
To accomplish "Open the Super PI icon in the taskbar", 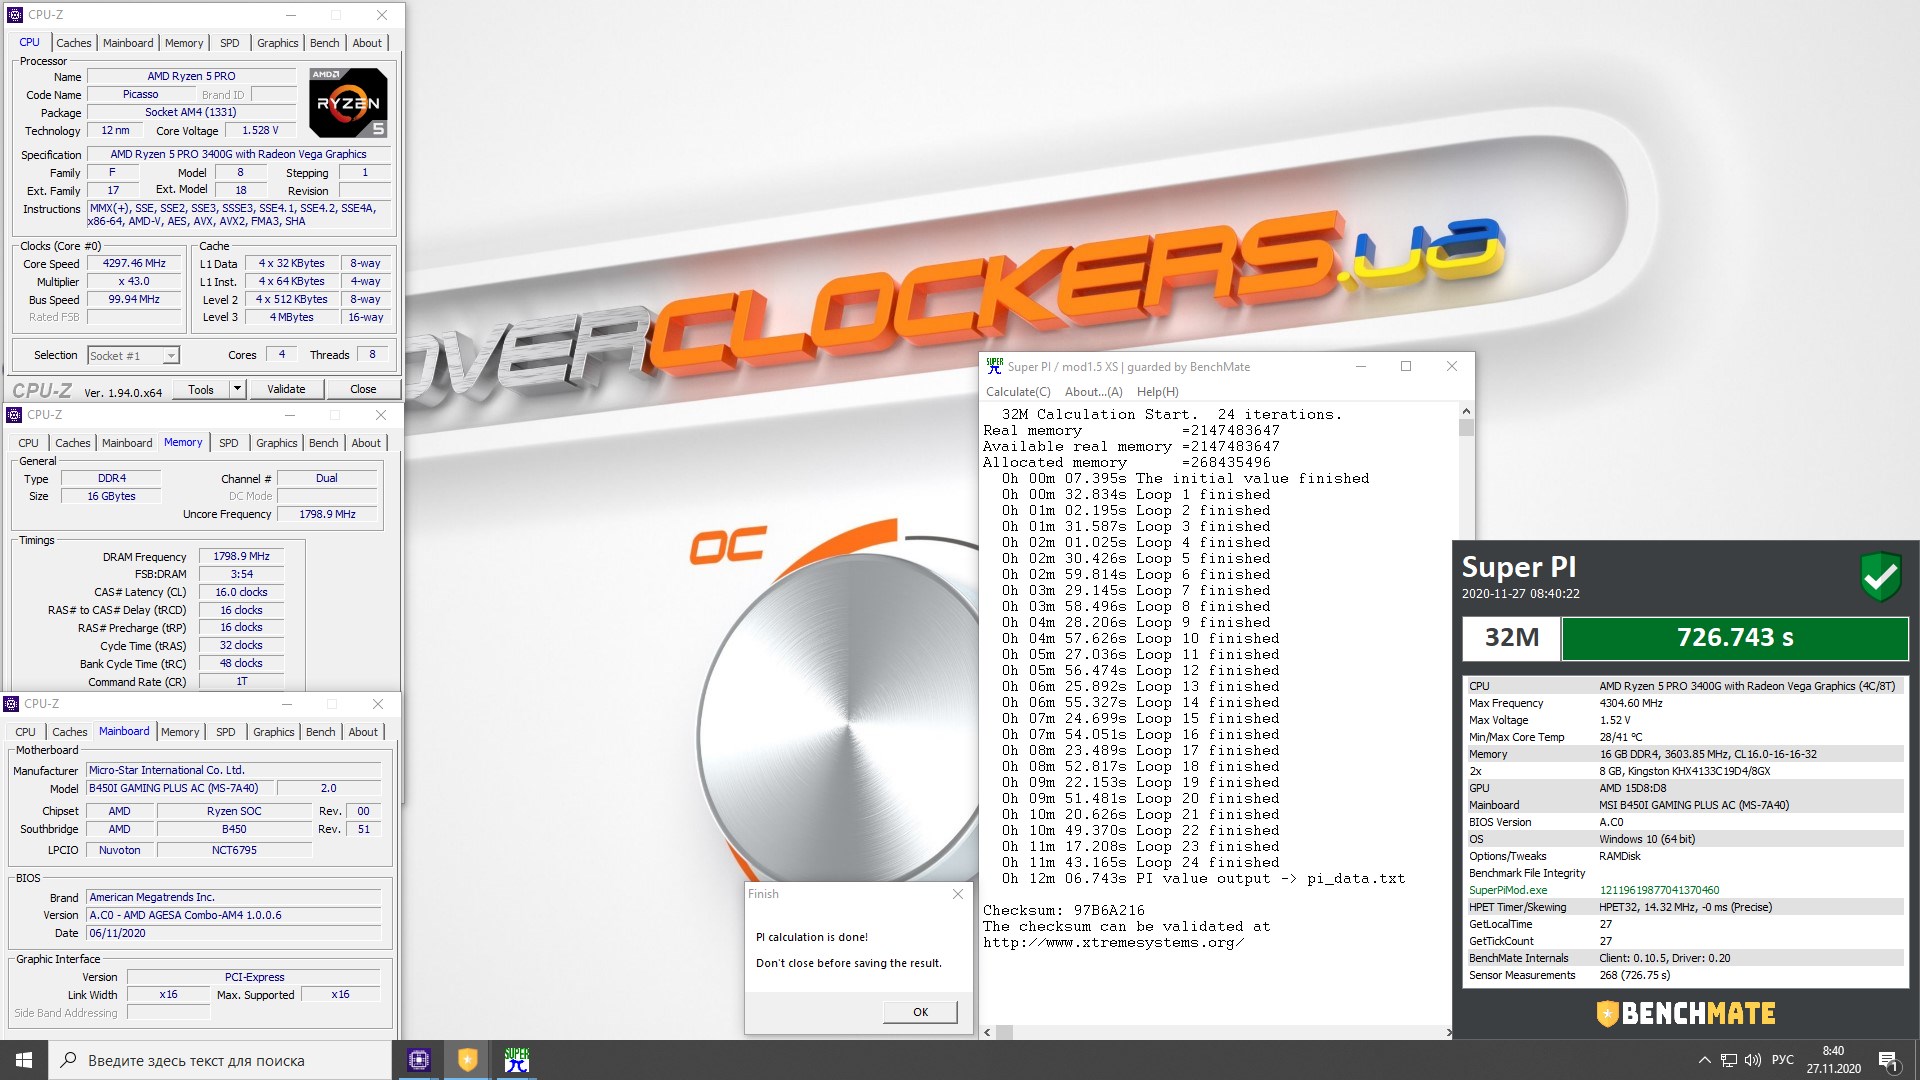I will tap(516, 1060).
